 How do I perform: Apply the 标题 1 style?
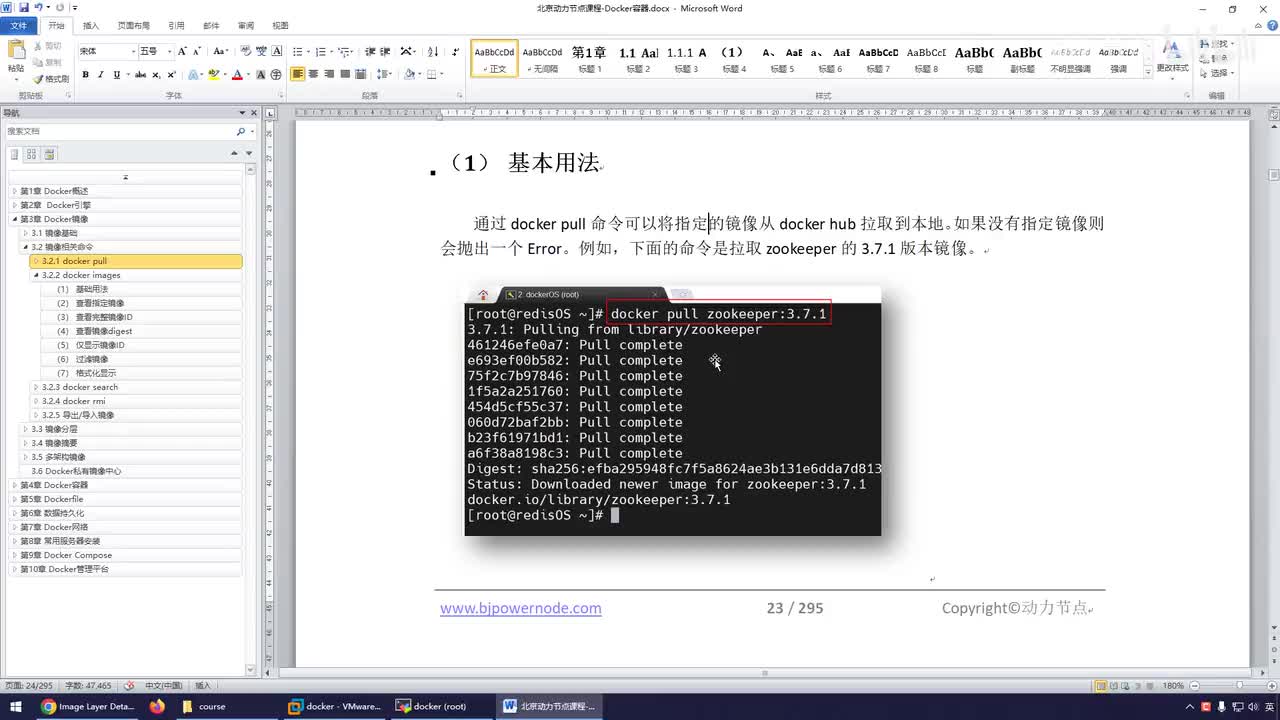[x=589, y=58]
